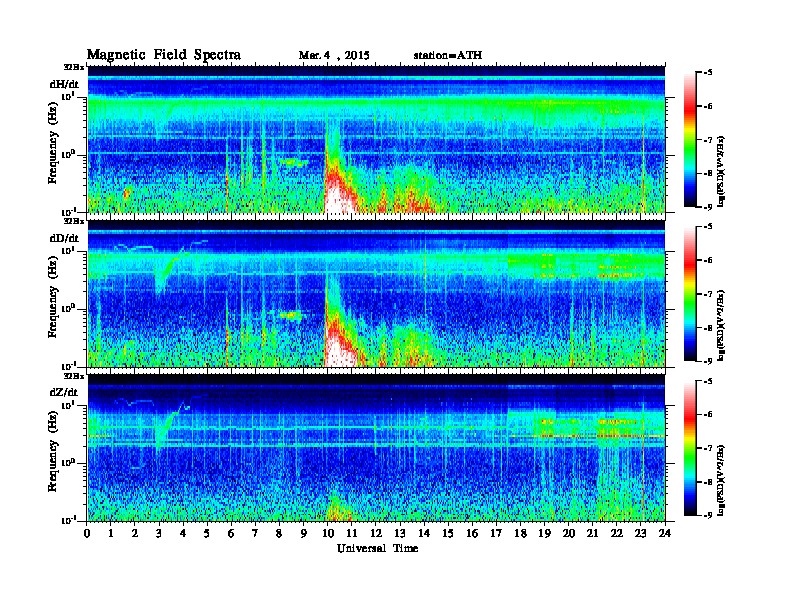This screenshot has width=792, height=612.
Task: Click the white burst at 10 UT in the dD/dt spectrogram
Action: 339,353
